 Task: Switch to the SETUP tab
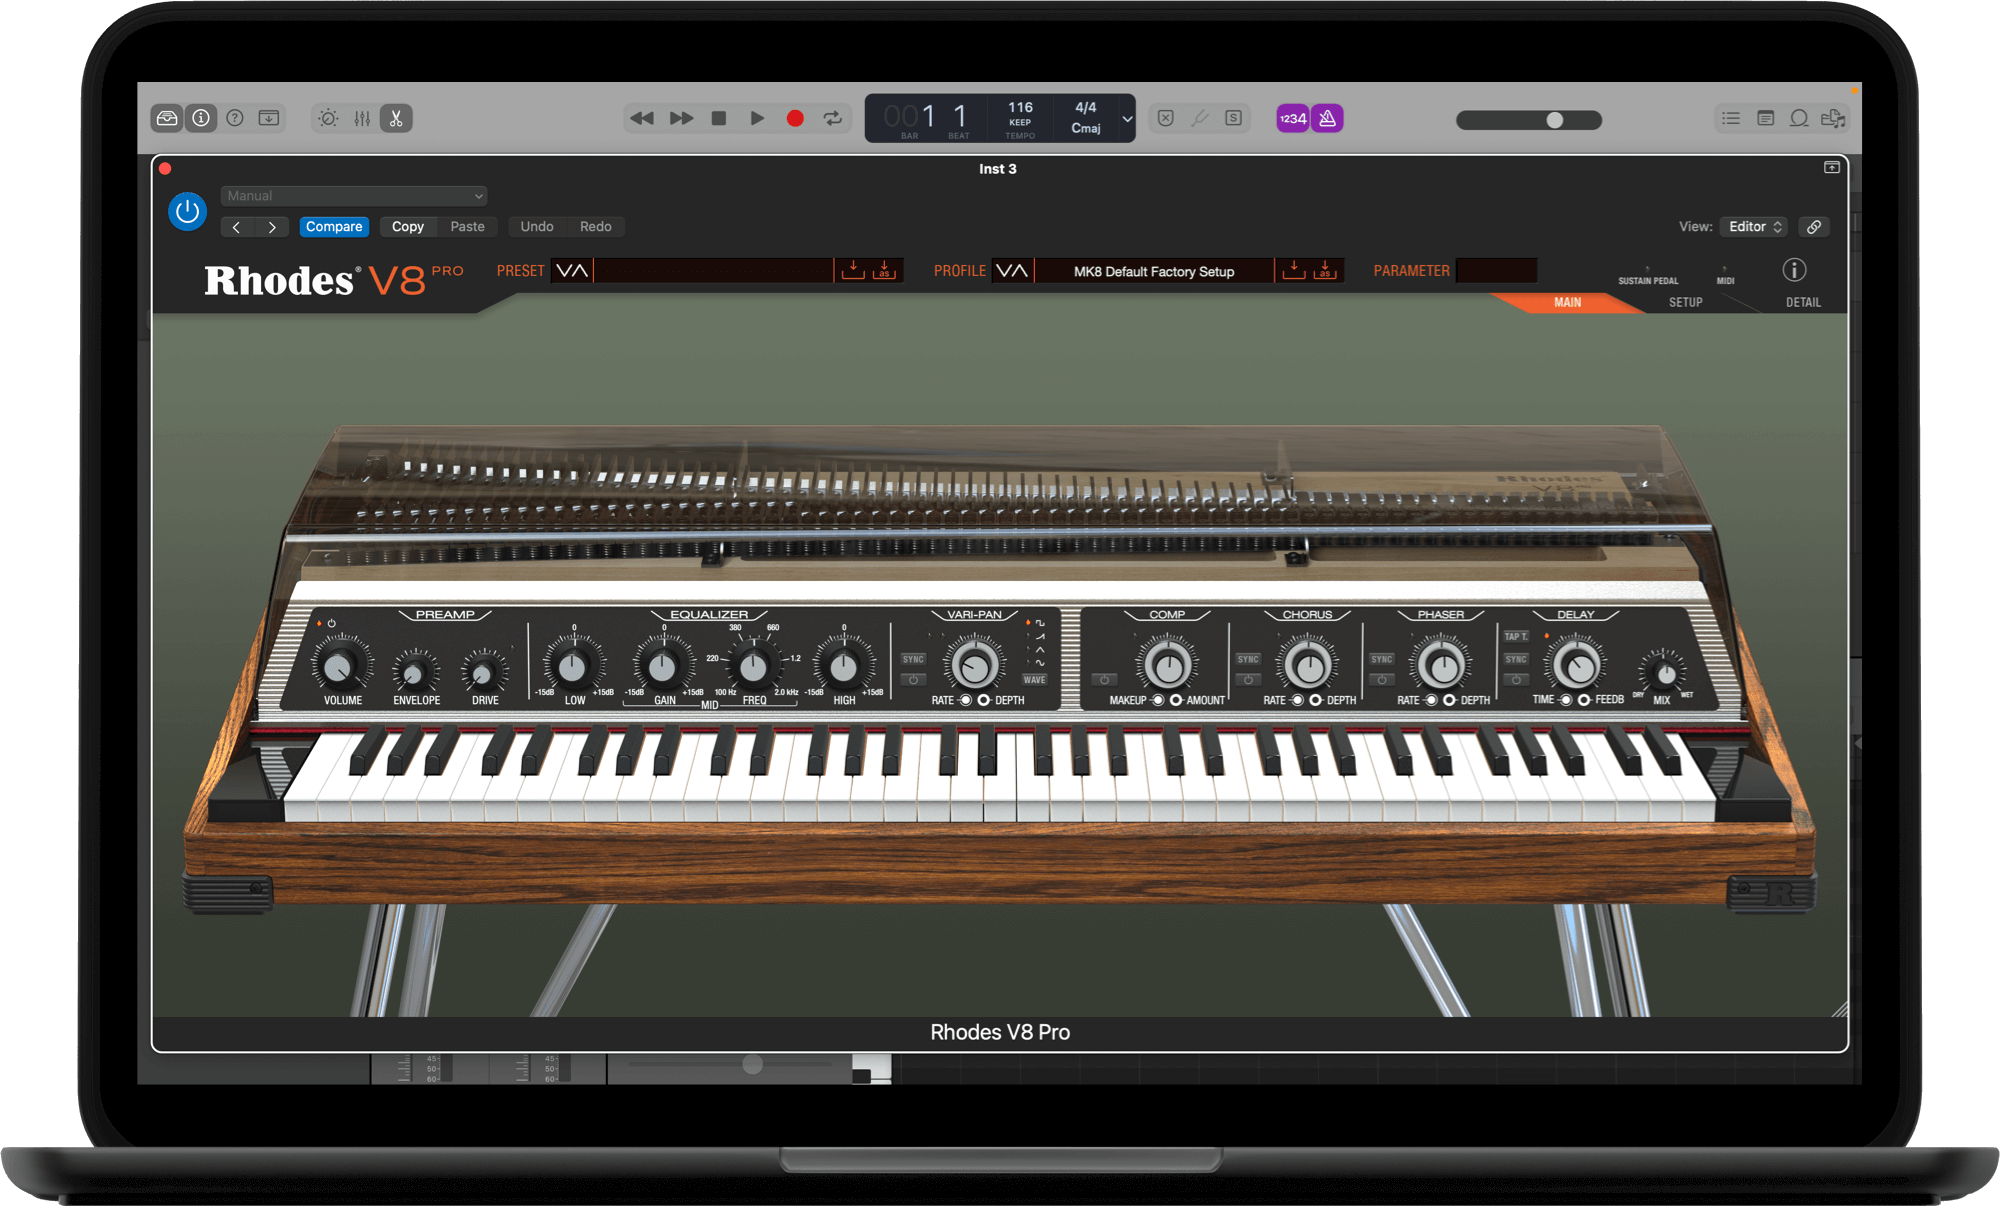1686,302
